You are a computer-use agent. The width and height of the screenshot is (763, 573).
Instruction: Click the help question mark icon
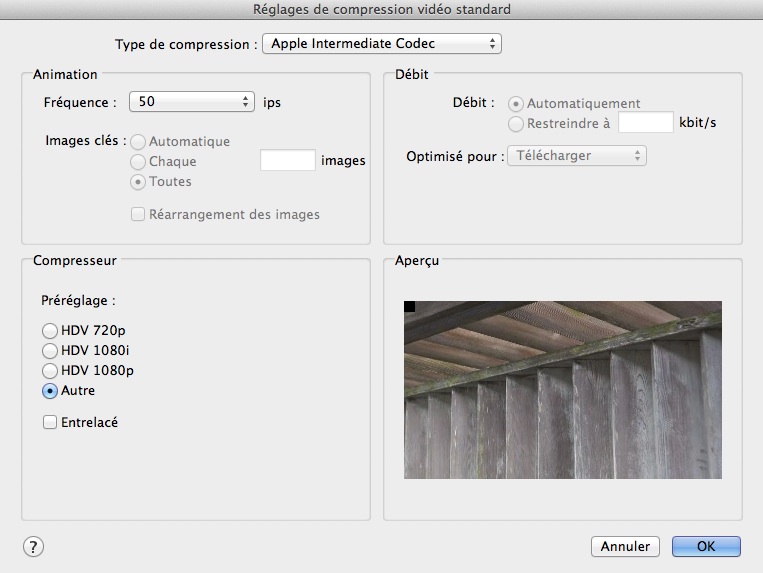(33, 547)
